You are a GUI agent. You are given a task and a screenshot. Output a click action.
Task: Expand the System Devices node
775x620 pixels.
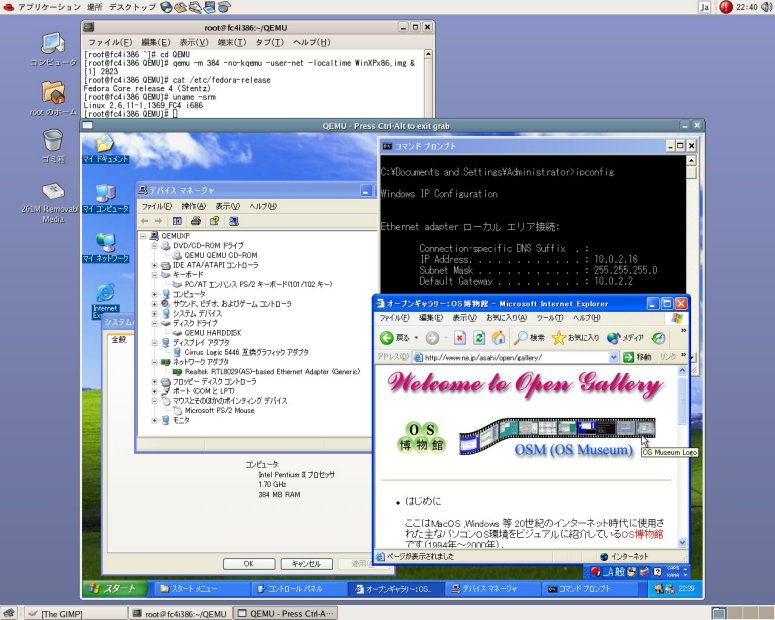pos(154,313)
